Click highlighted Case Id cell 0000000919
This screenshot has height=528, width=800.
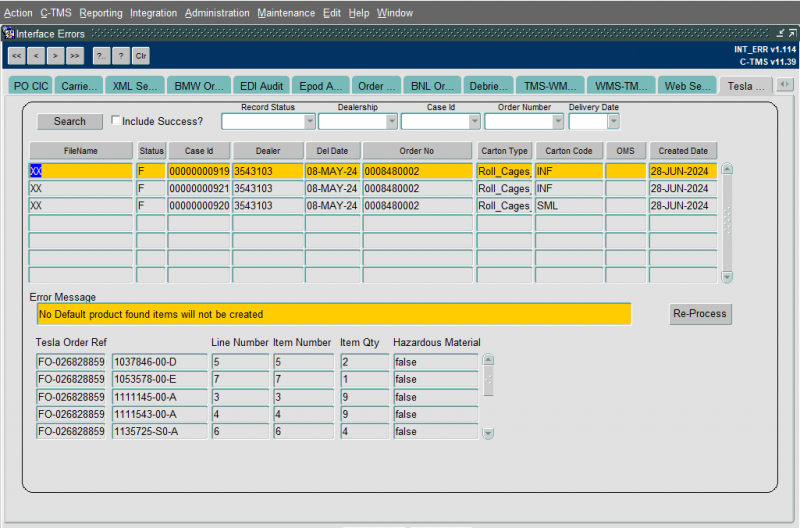tap(199, 171)
